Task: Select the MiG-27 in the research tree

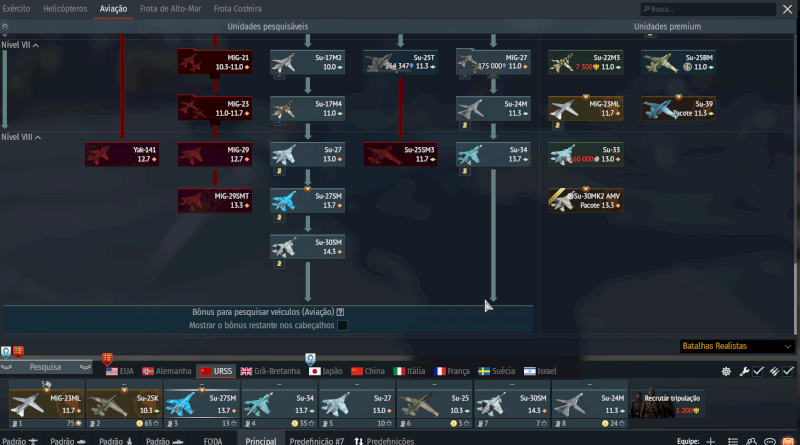Action: 493,62
